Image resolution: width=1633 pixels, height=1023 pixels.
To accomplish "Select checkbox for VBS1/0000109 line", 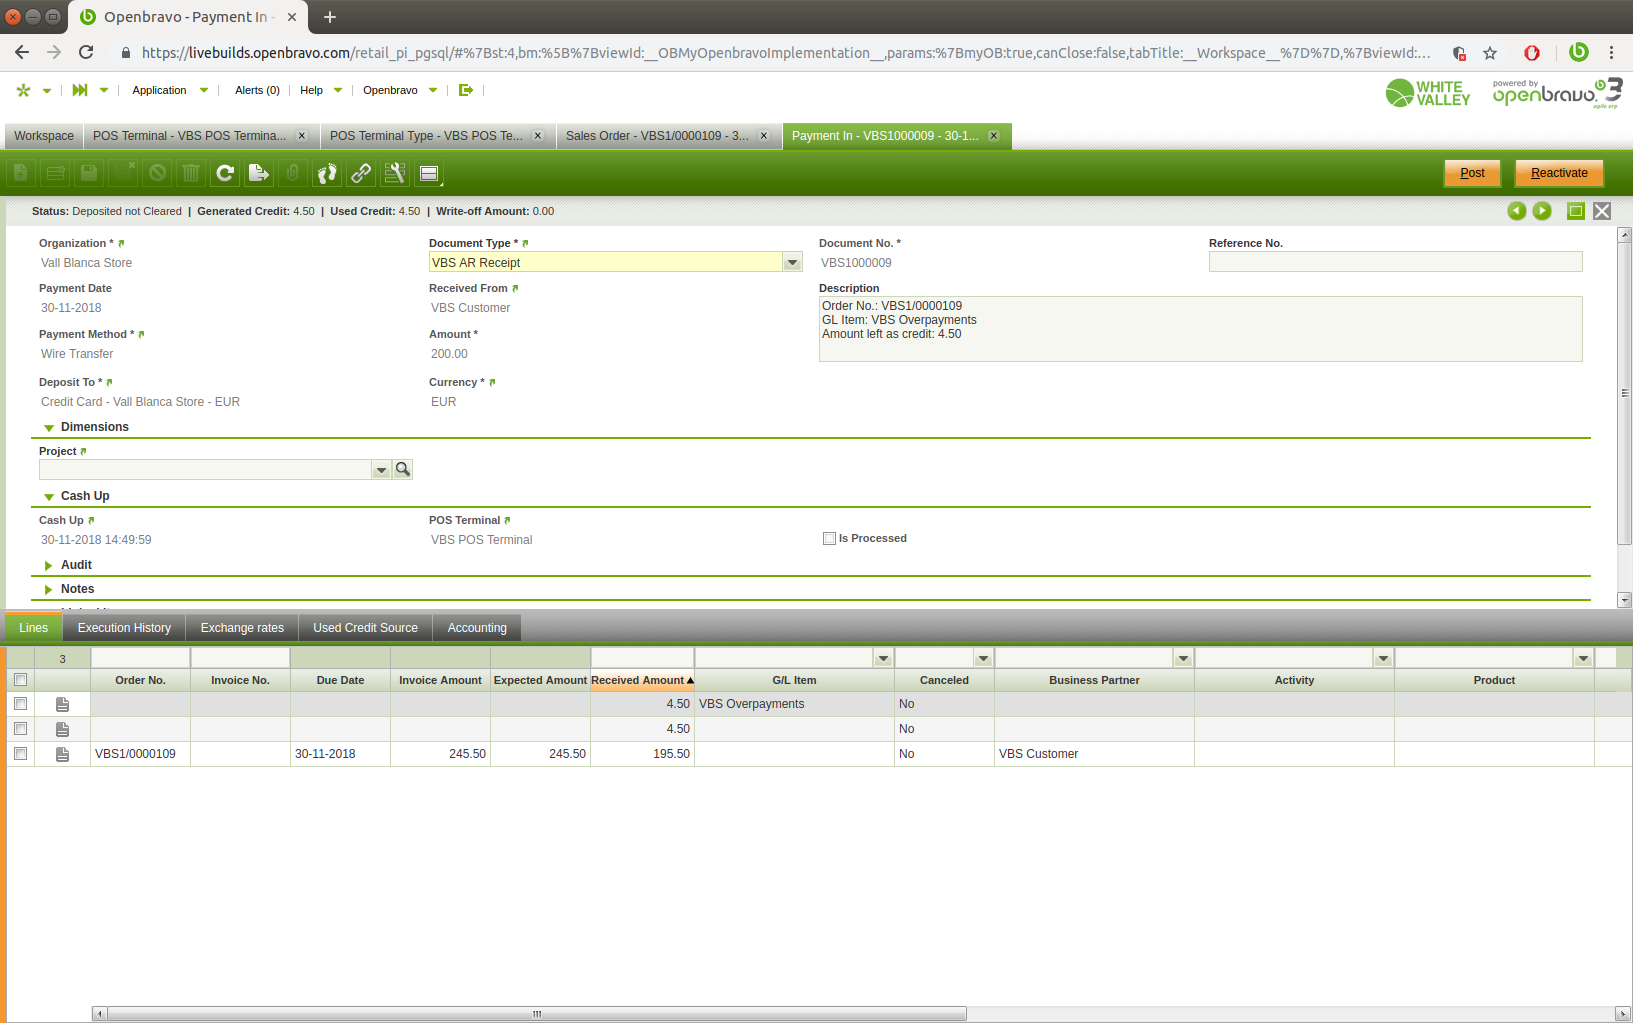I will click(20, 754).
